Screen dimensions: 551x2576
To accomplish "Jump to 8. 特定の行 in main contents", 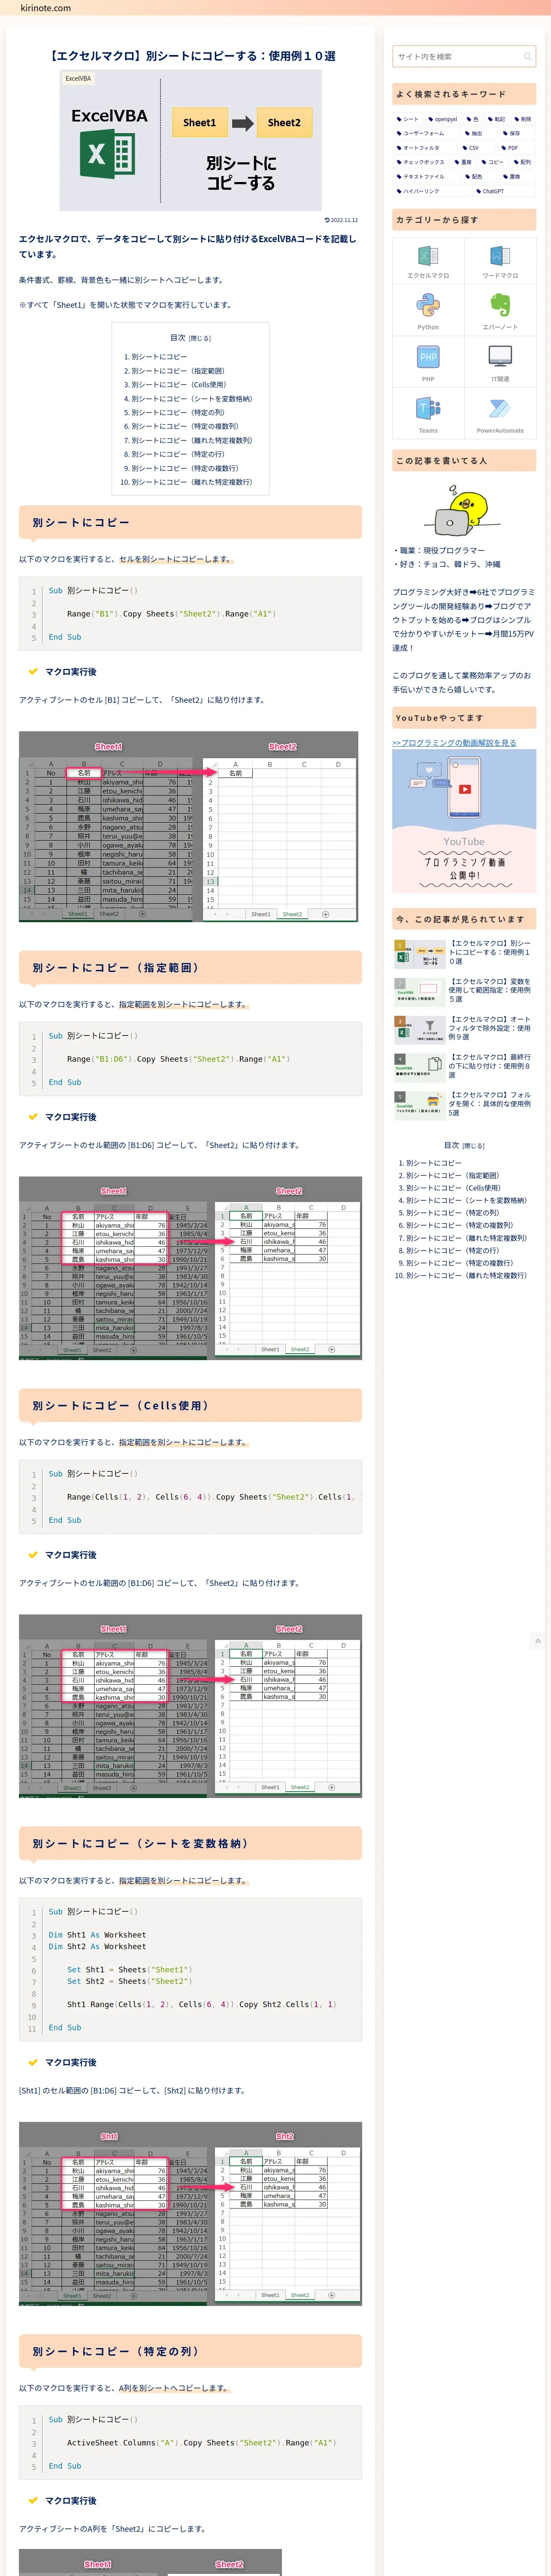I will tap(178, 454).
